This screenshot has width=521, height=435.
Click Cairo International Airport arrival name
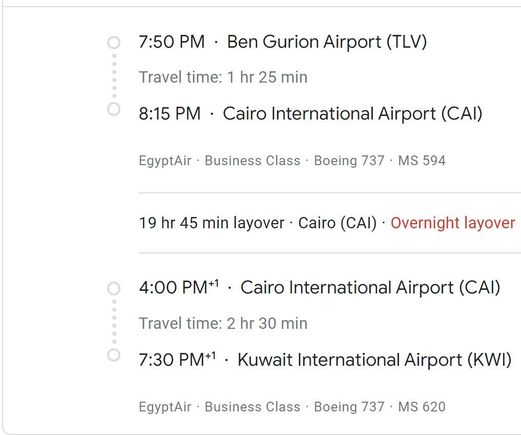352,114
